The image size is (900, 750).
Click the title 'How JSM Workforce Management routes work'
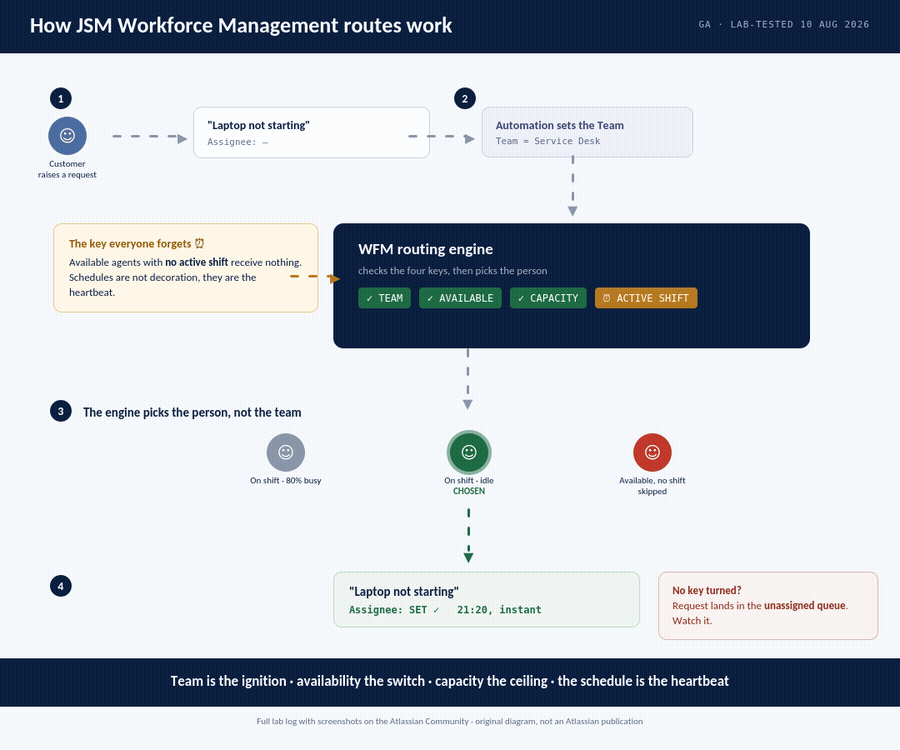241,26
